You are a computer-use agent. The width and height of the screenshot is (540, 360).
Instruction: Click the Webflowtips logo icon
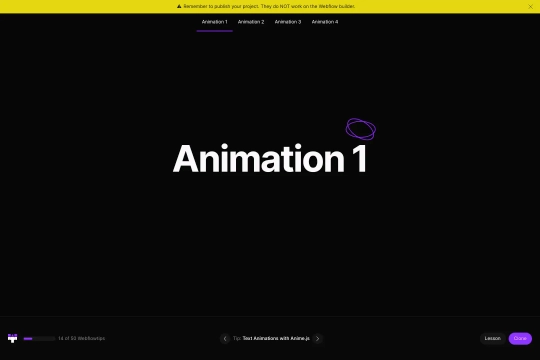[x=12, y=338]
